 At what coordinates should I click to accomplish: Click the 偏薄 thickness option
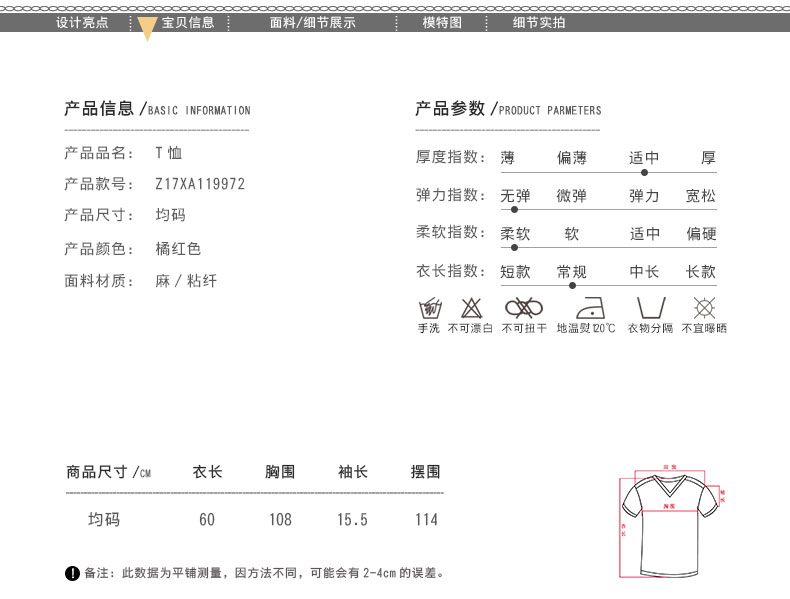pos(572,158)
